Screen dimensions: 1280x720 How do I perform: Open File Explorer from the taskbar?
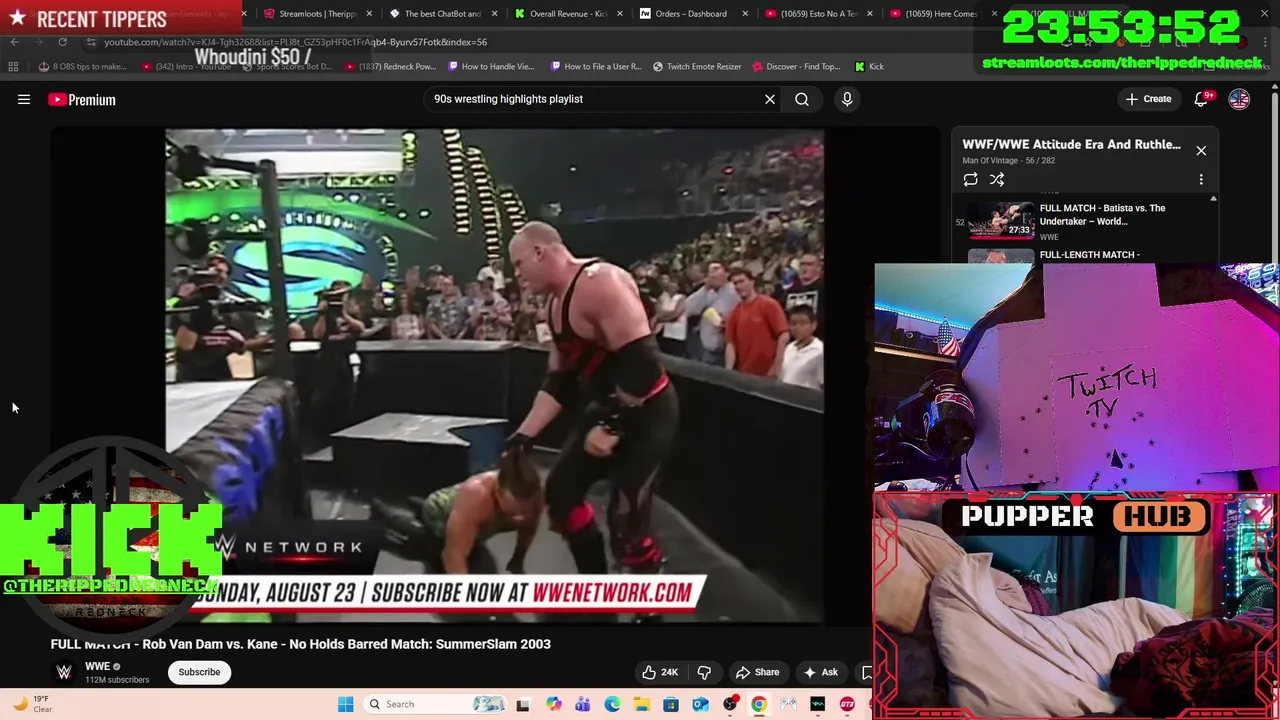641,704
